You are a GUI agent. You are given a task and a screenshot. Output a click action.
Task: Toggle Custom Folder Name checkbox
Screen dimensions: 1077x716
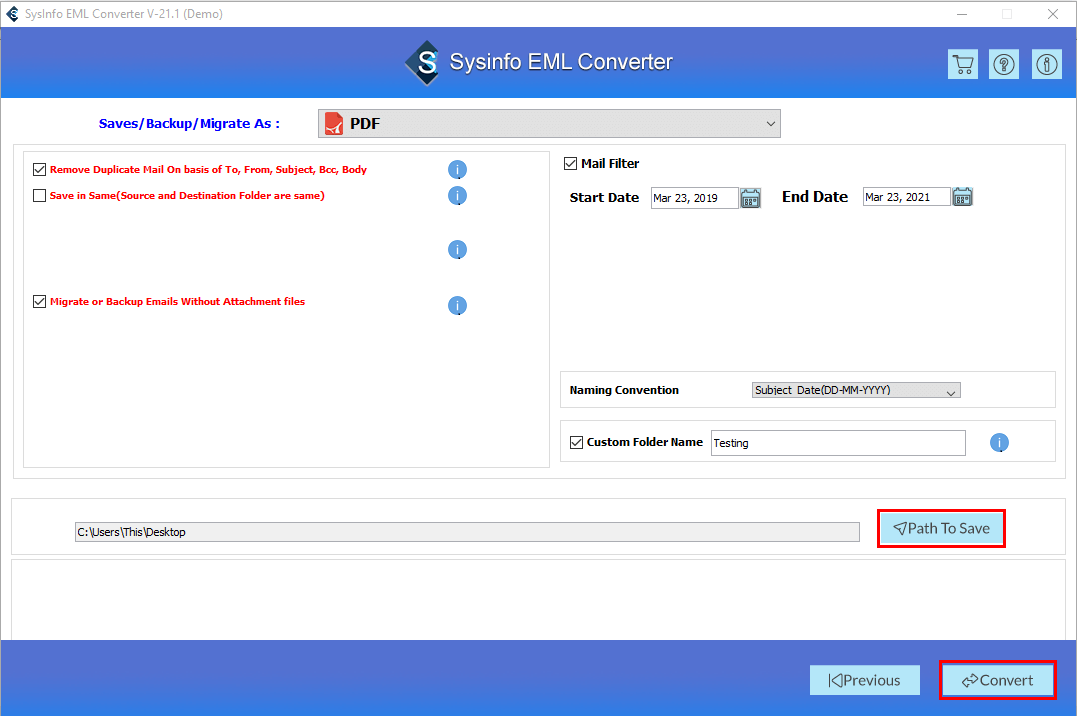[576, 443]
